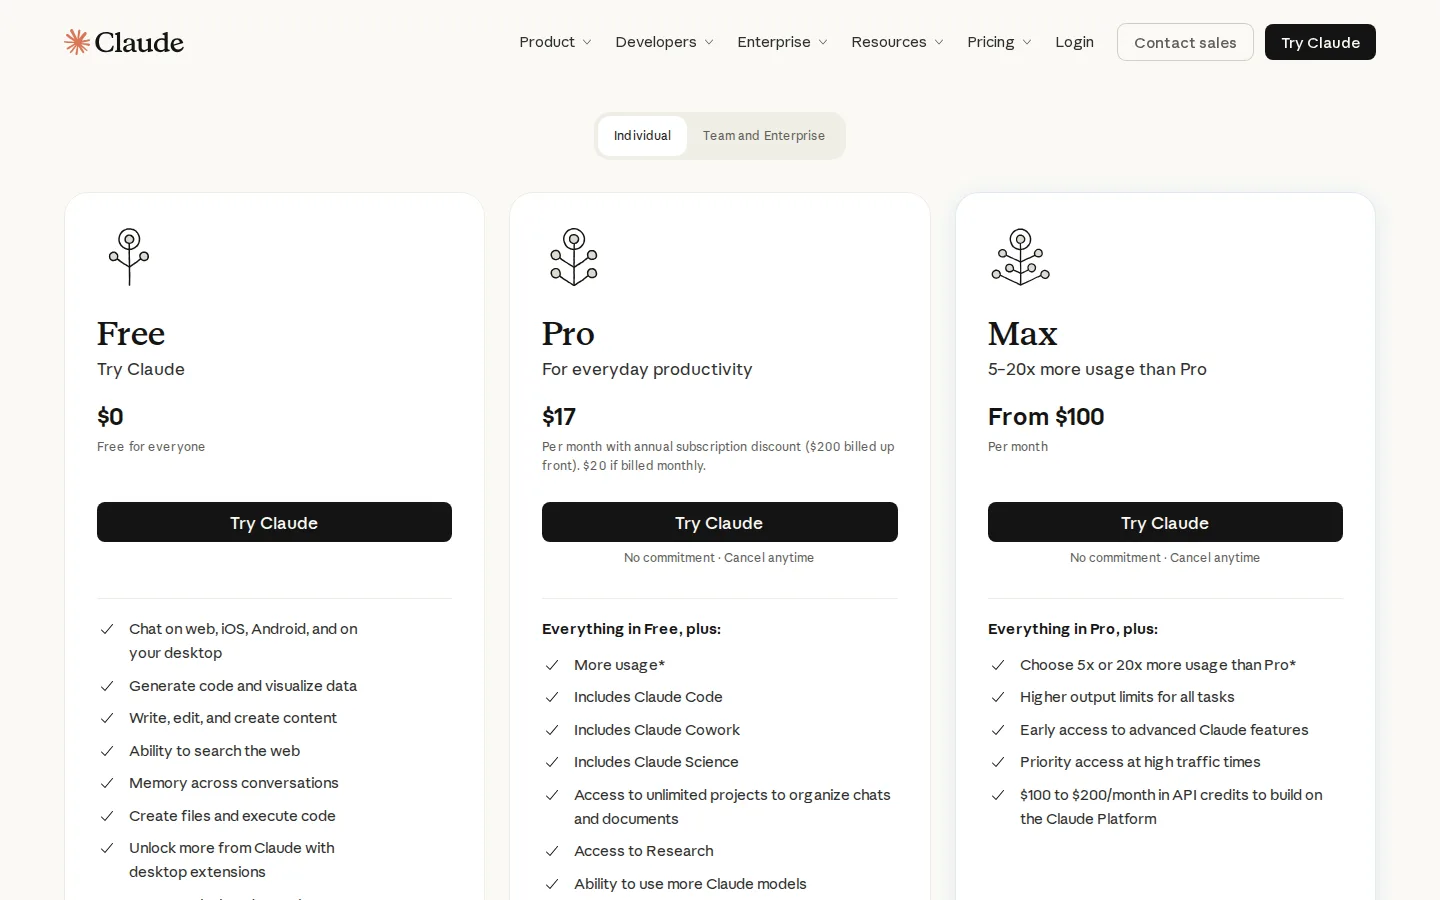Expand the Product menu
1440x900 pixels.
pos(555,42)
